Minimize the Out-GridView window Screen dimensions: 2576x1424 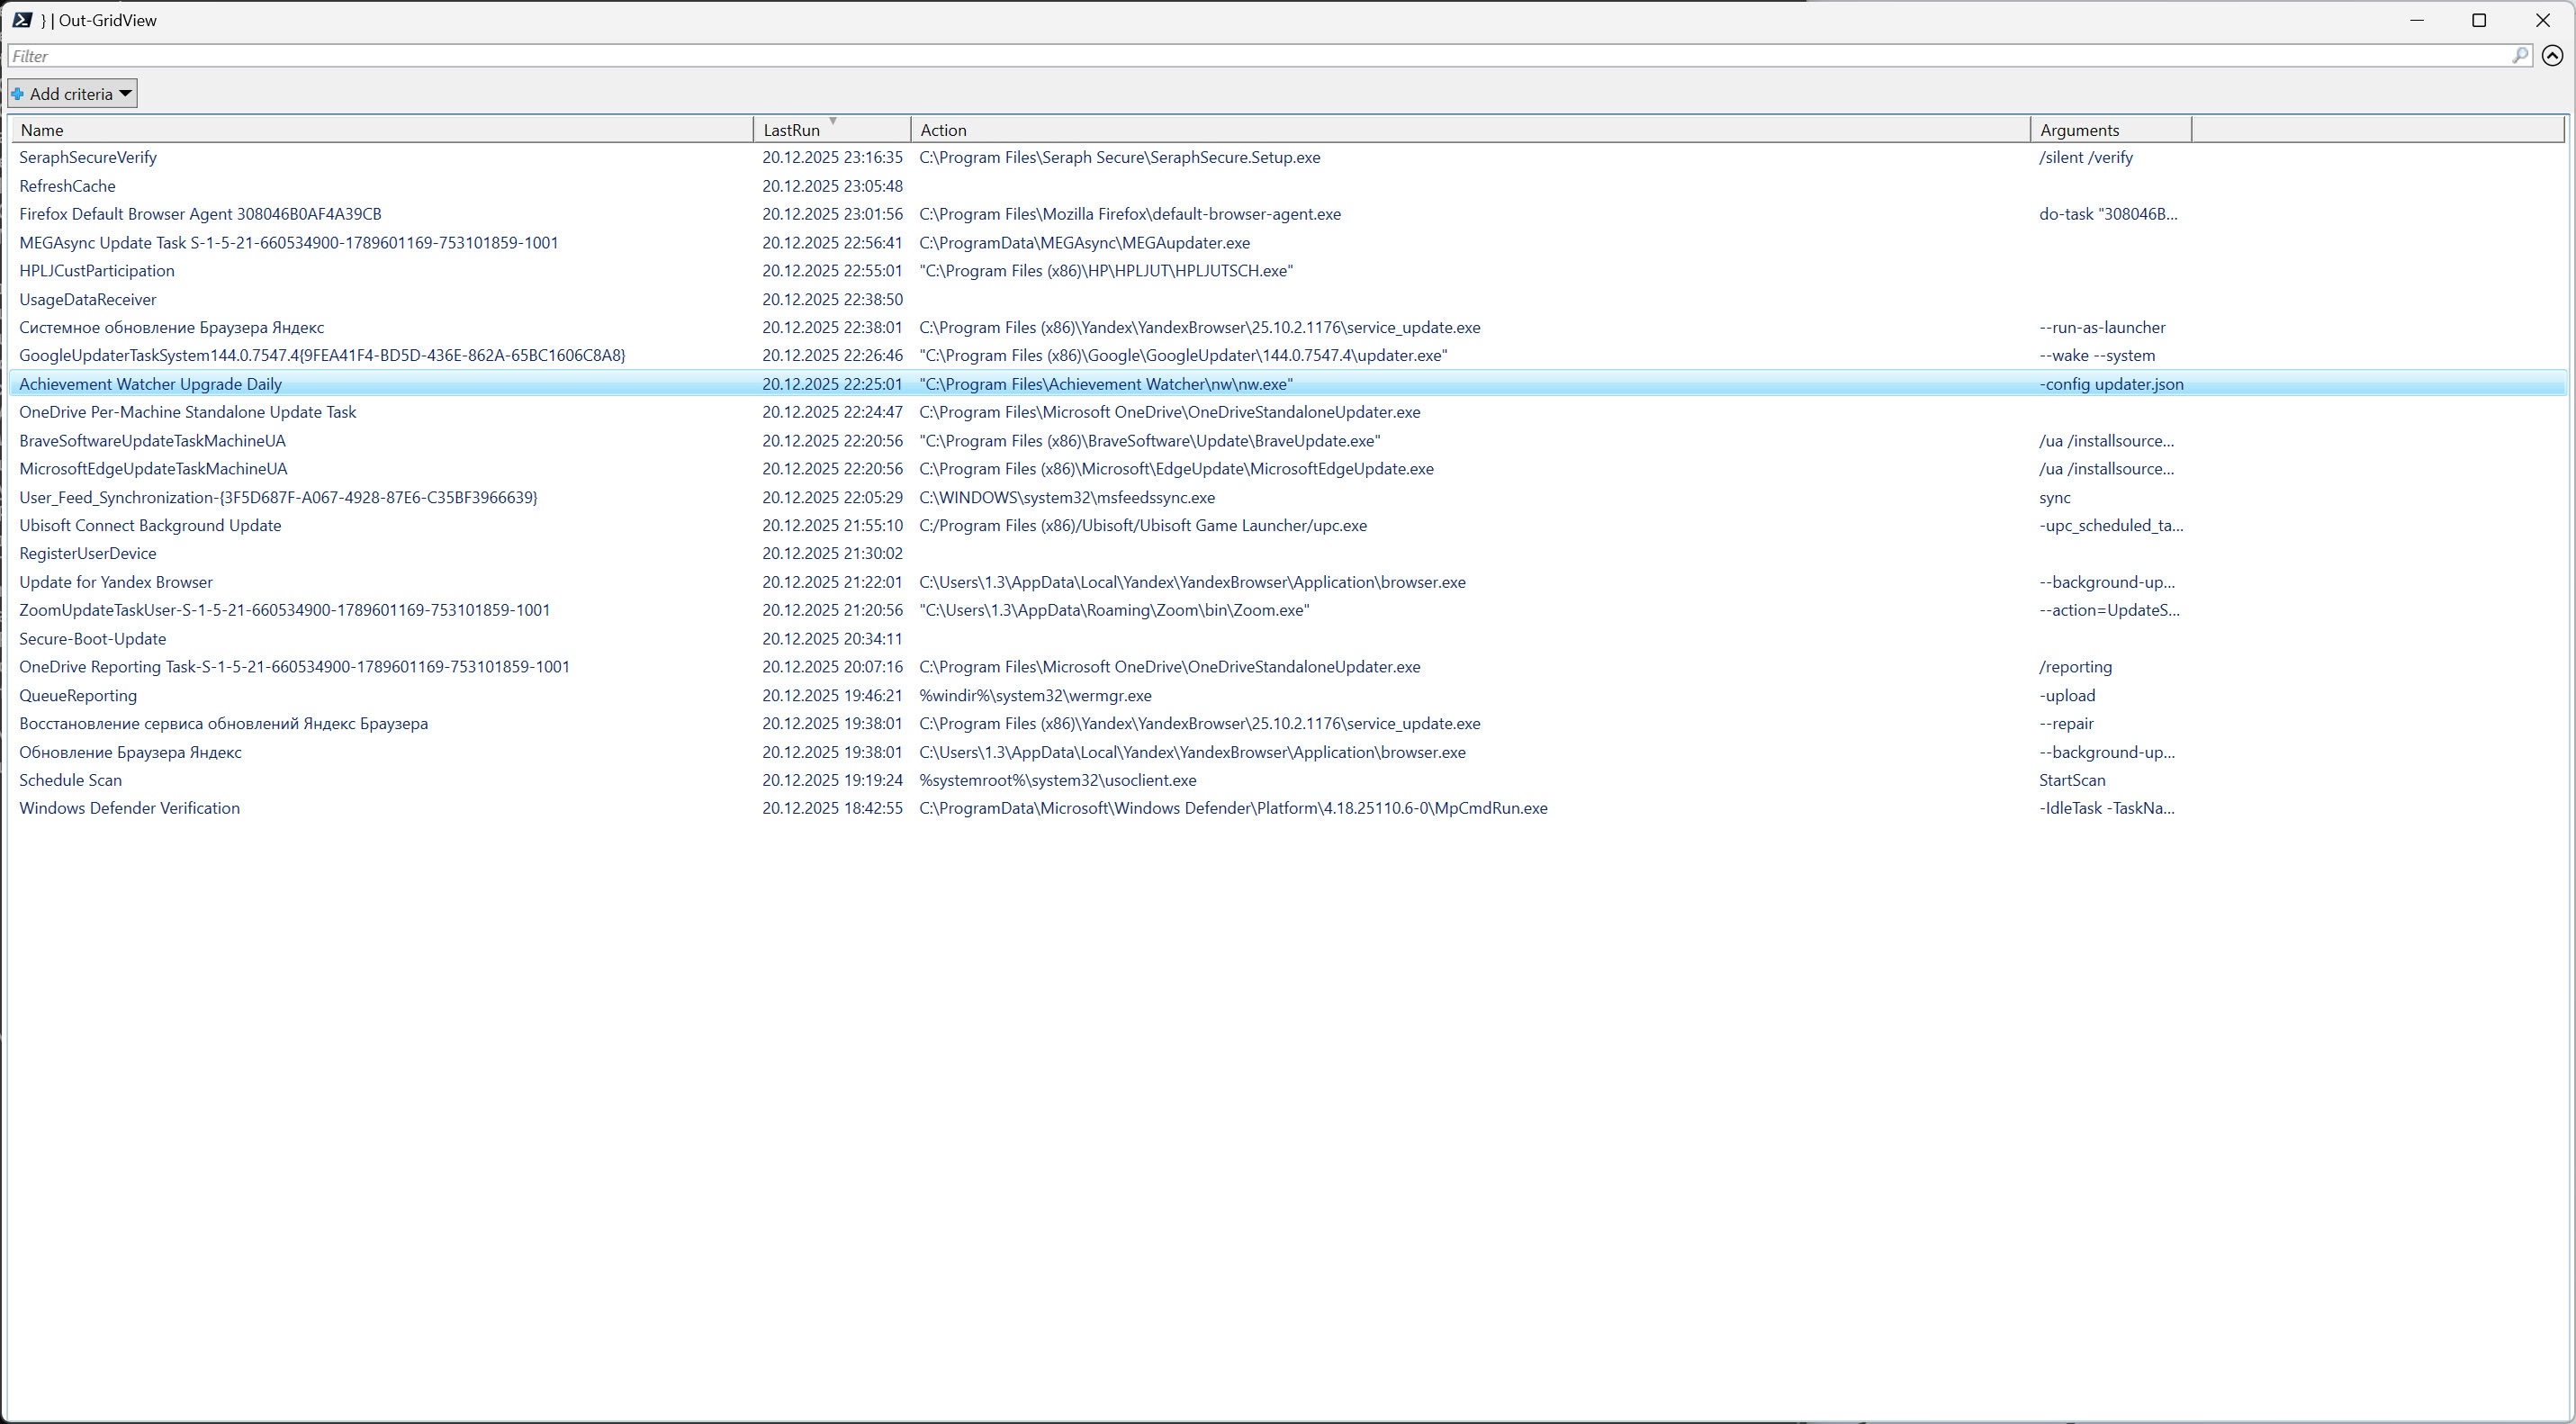point(2417,20)
